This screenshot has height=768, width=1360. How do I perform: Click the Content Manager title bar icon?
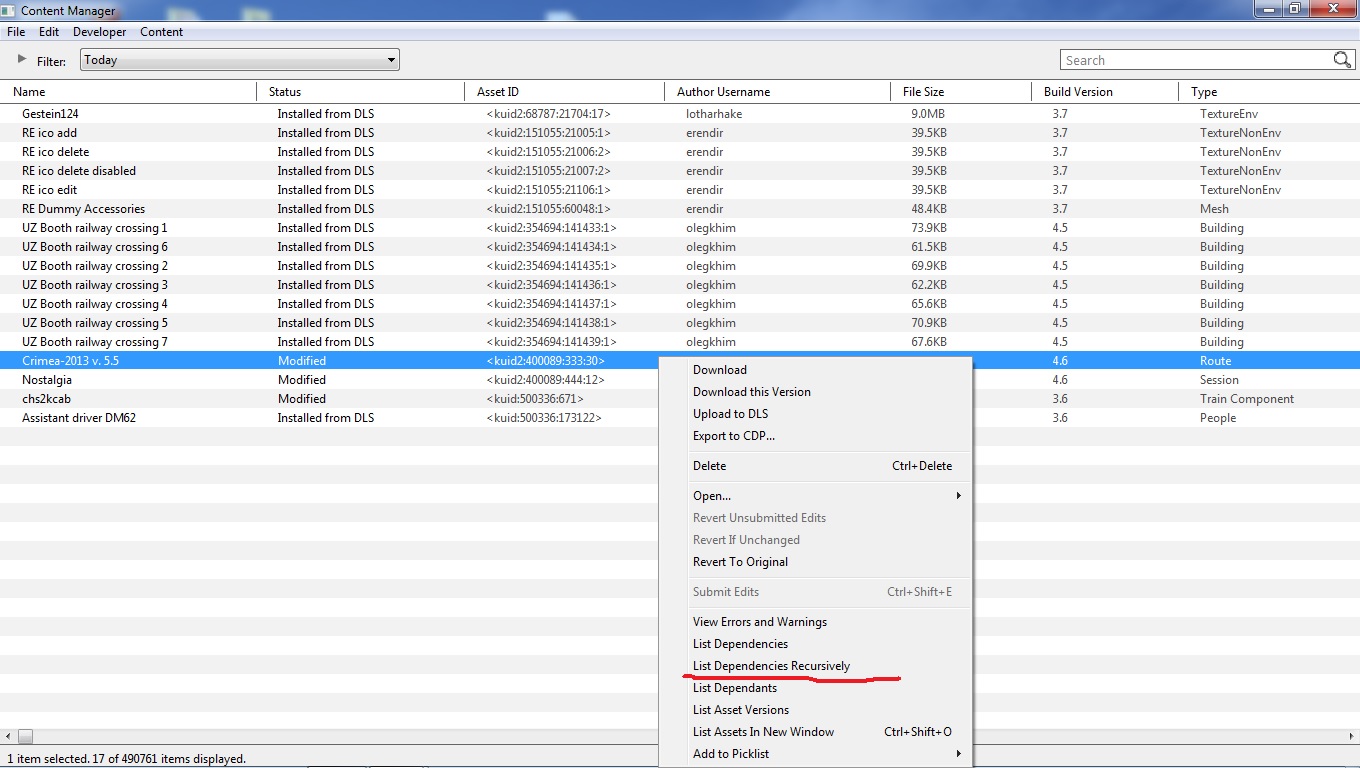pos(9,10)
